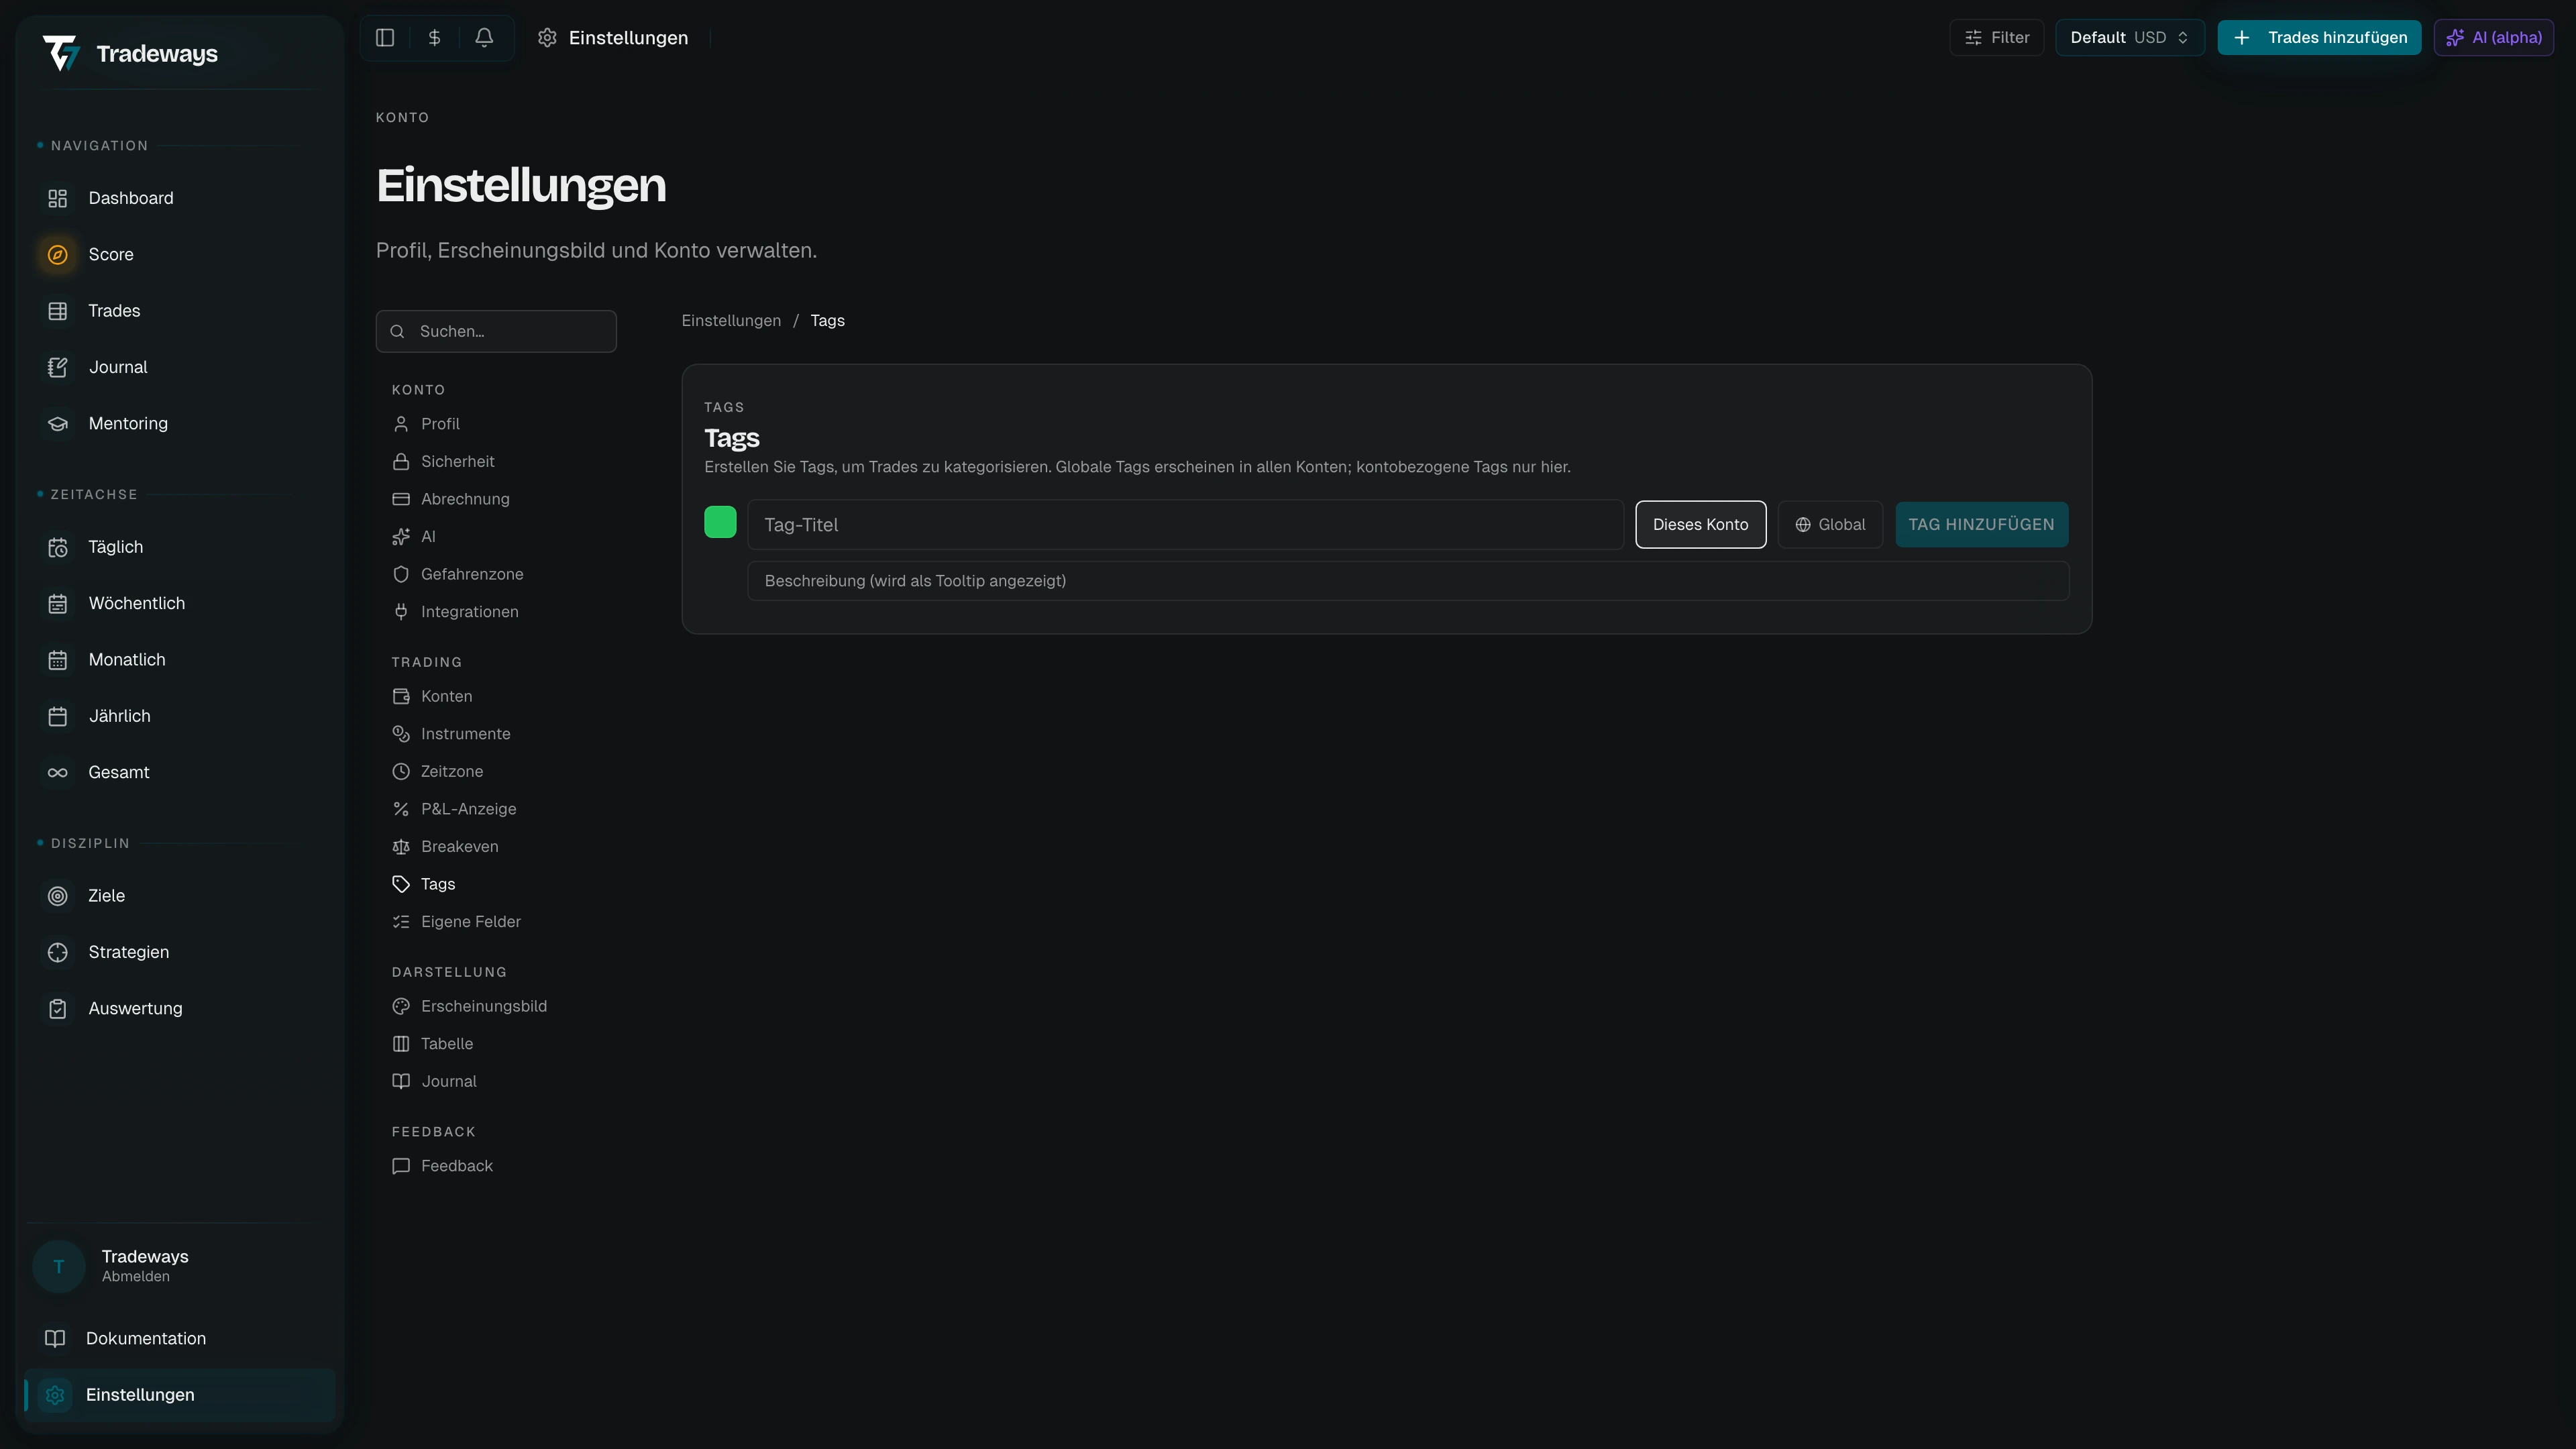Click the Dashboard grid icon
This screenshot has height=1449, width=2576.
click(58, 198)
